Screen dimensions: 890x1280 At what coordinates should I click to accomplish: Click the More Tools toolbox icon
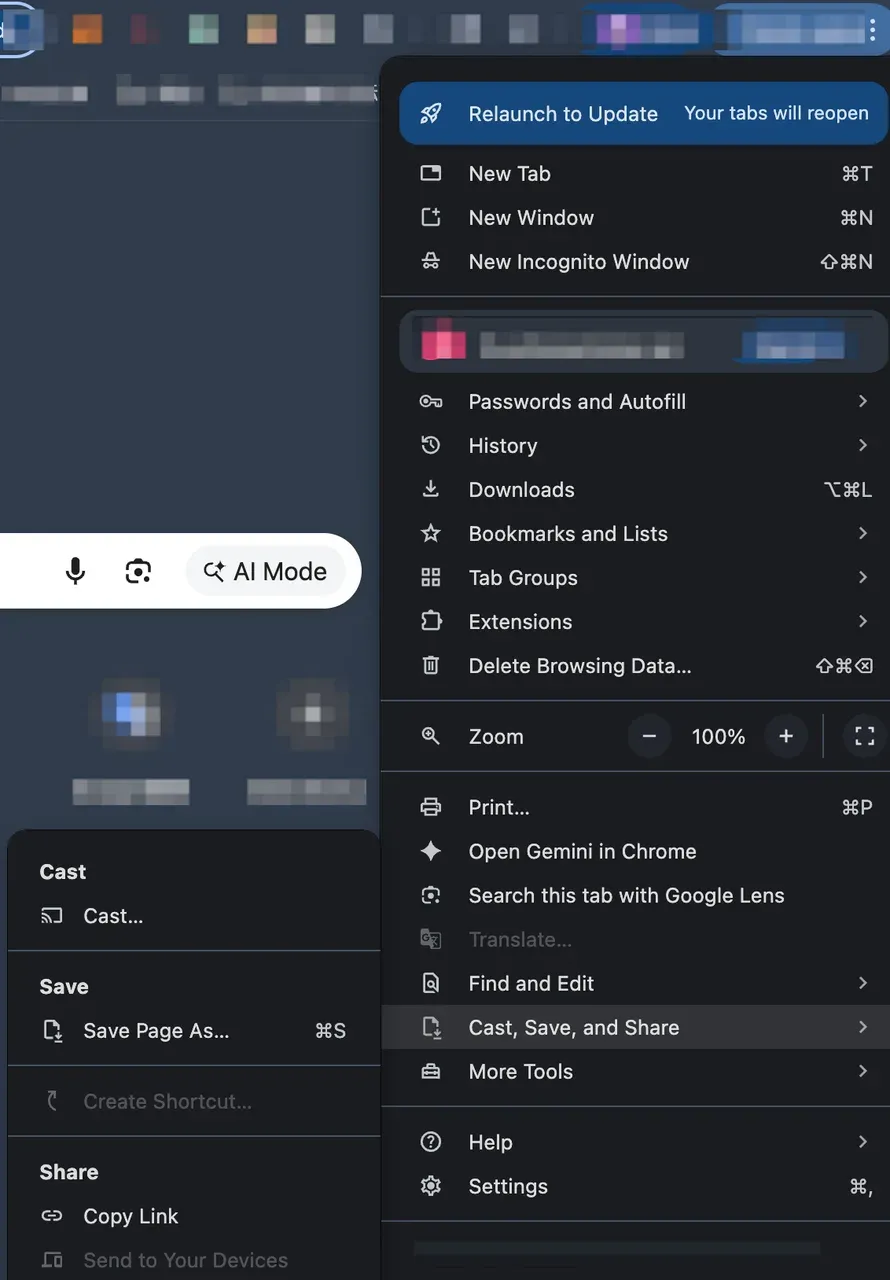(x=431, y=1072)
